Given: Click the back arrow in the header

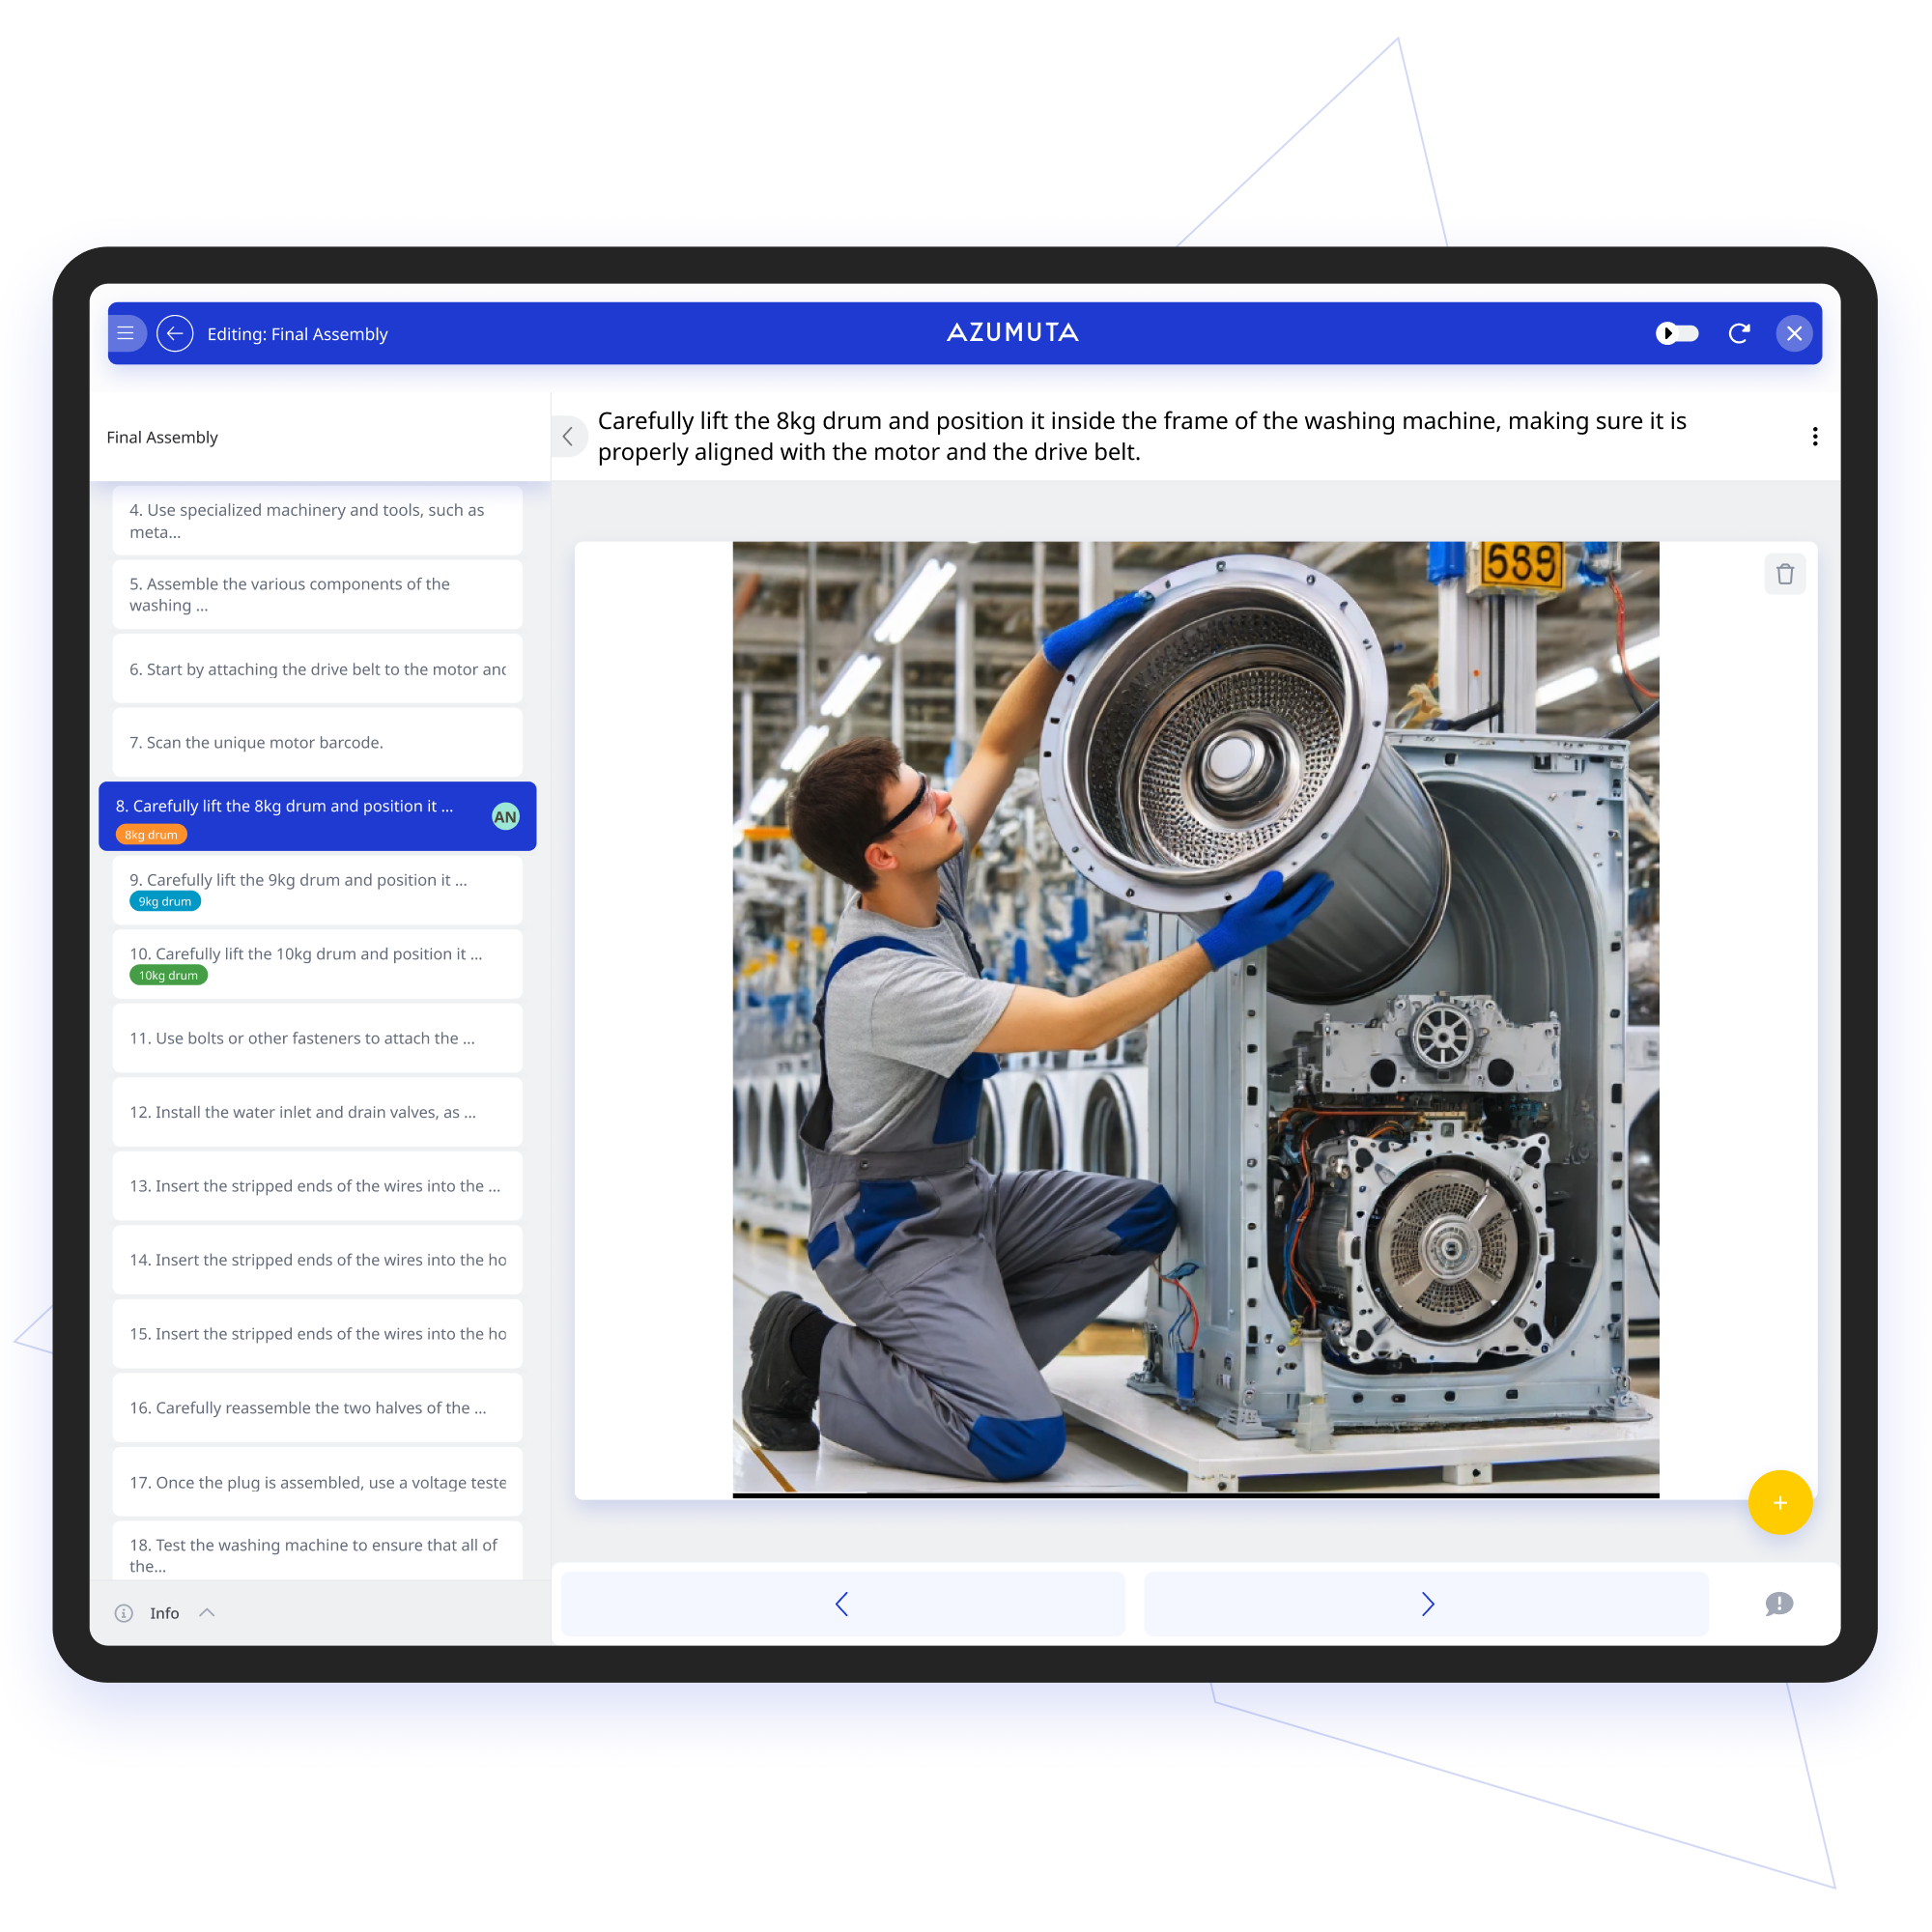Looking at the screenshot, I should pyautogui.click(x=175, y=333).
